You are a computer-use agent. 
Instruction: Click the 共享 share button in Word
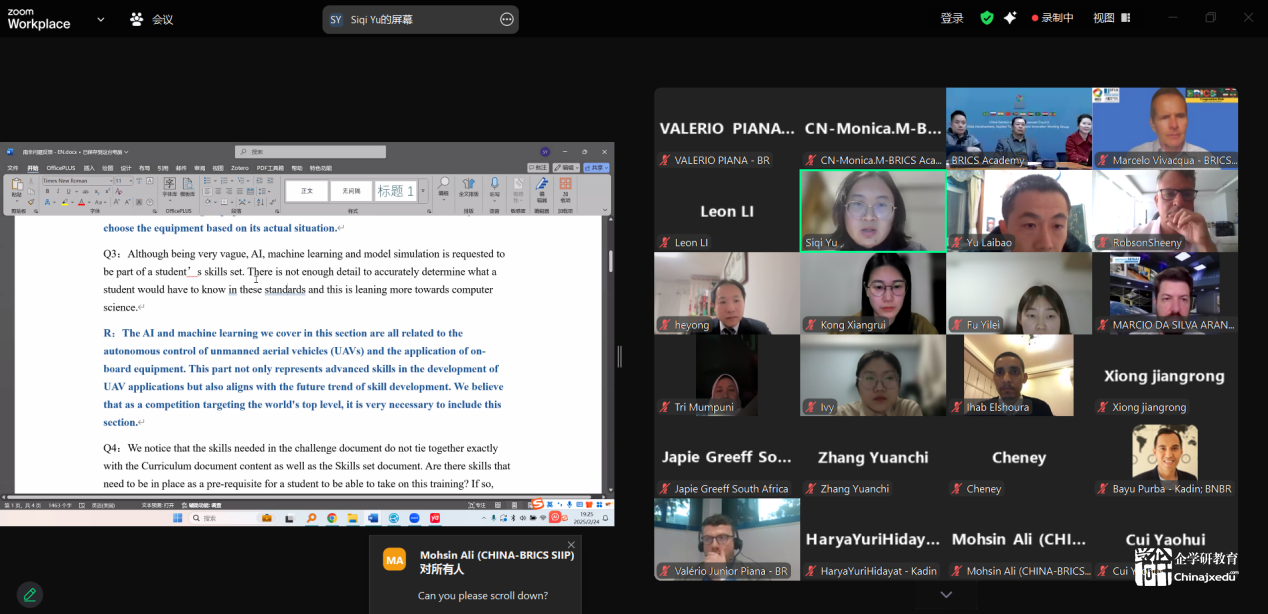click(x=596, y=168)
